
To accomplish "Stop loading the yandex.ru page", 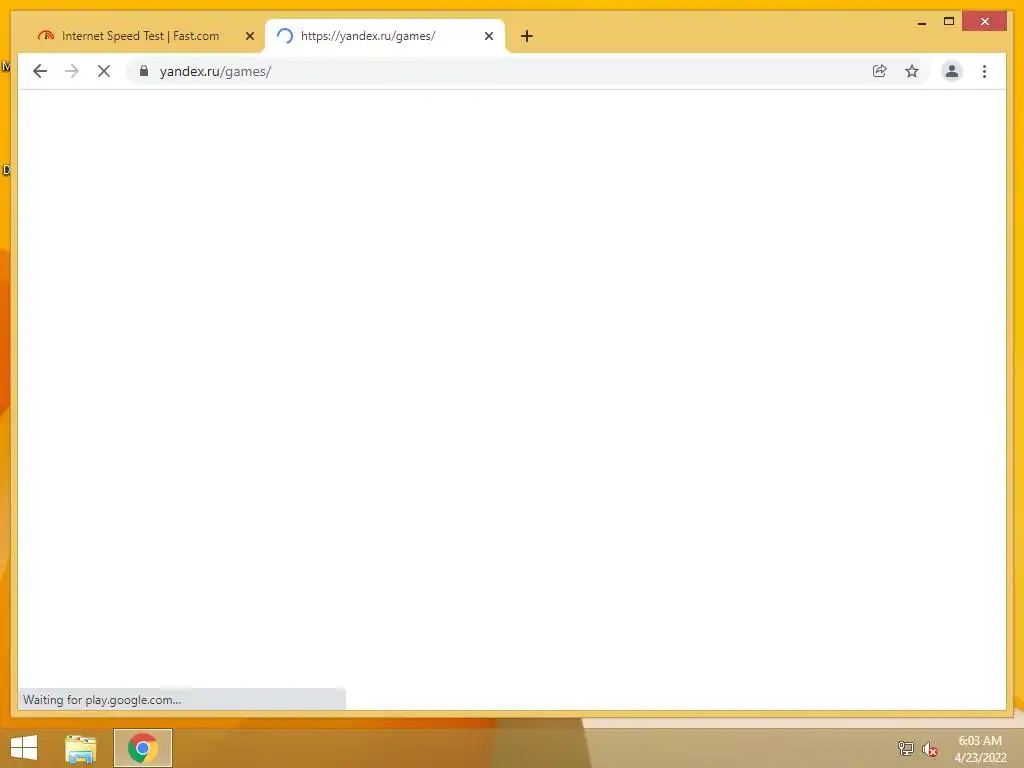I will pyautogui.click(x=104, y=71).
